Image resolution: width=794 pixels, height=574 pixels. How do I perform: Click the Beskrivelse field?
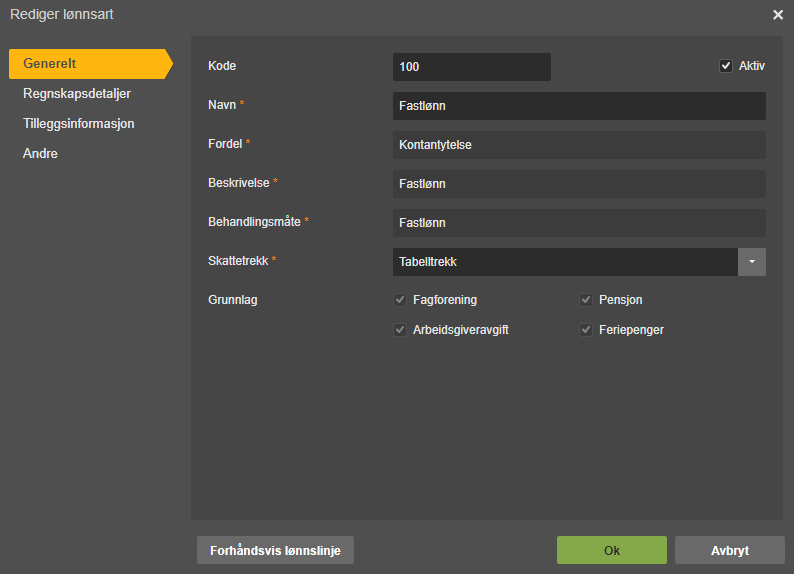click(x=579, y=184)
